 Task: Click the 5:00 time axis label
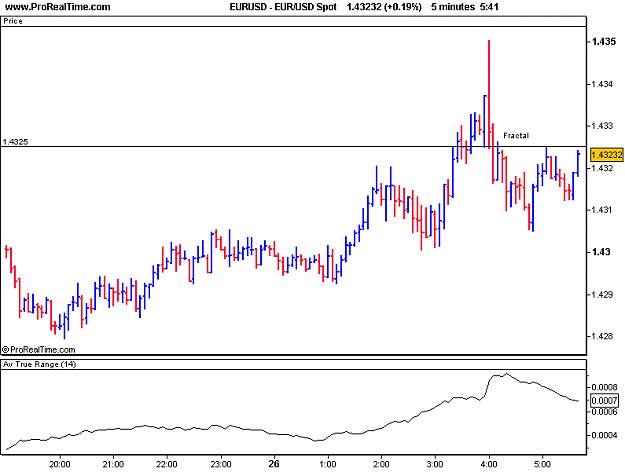pos(542,464)
